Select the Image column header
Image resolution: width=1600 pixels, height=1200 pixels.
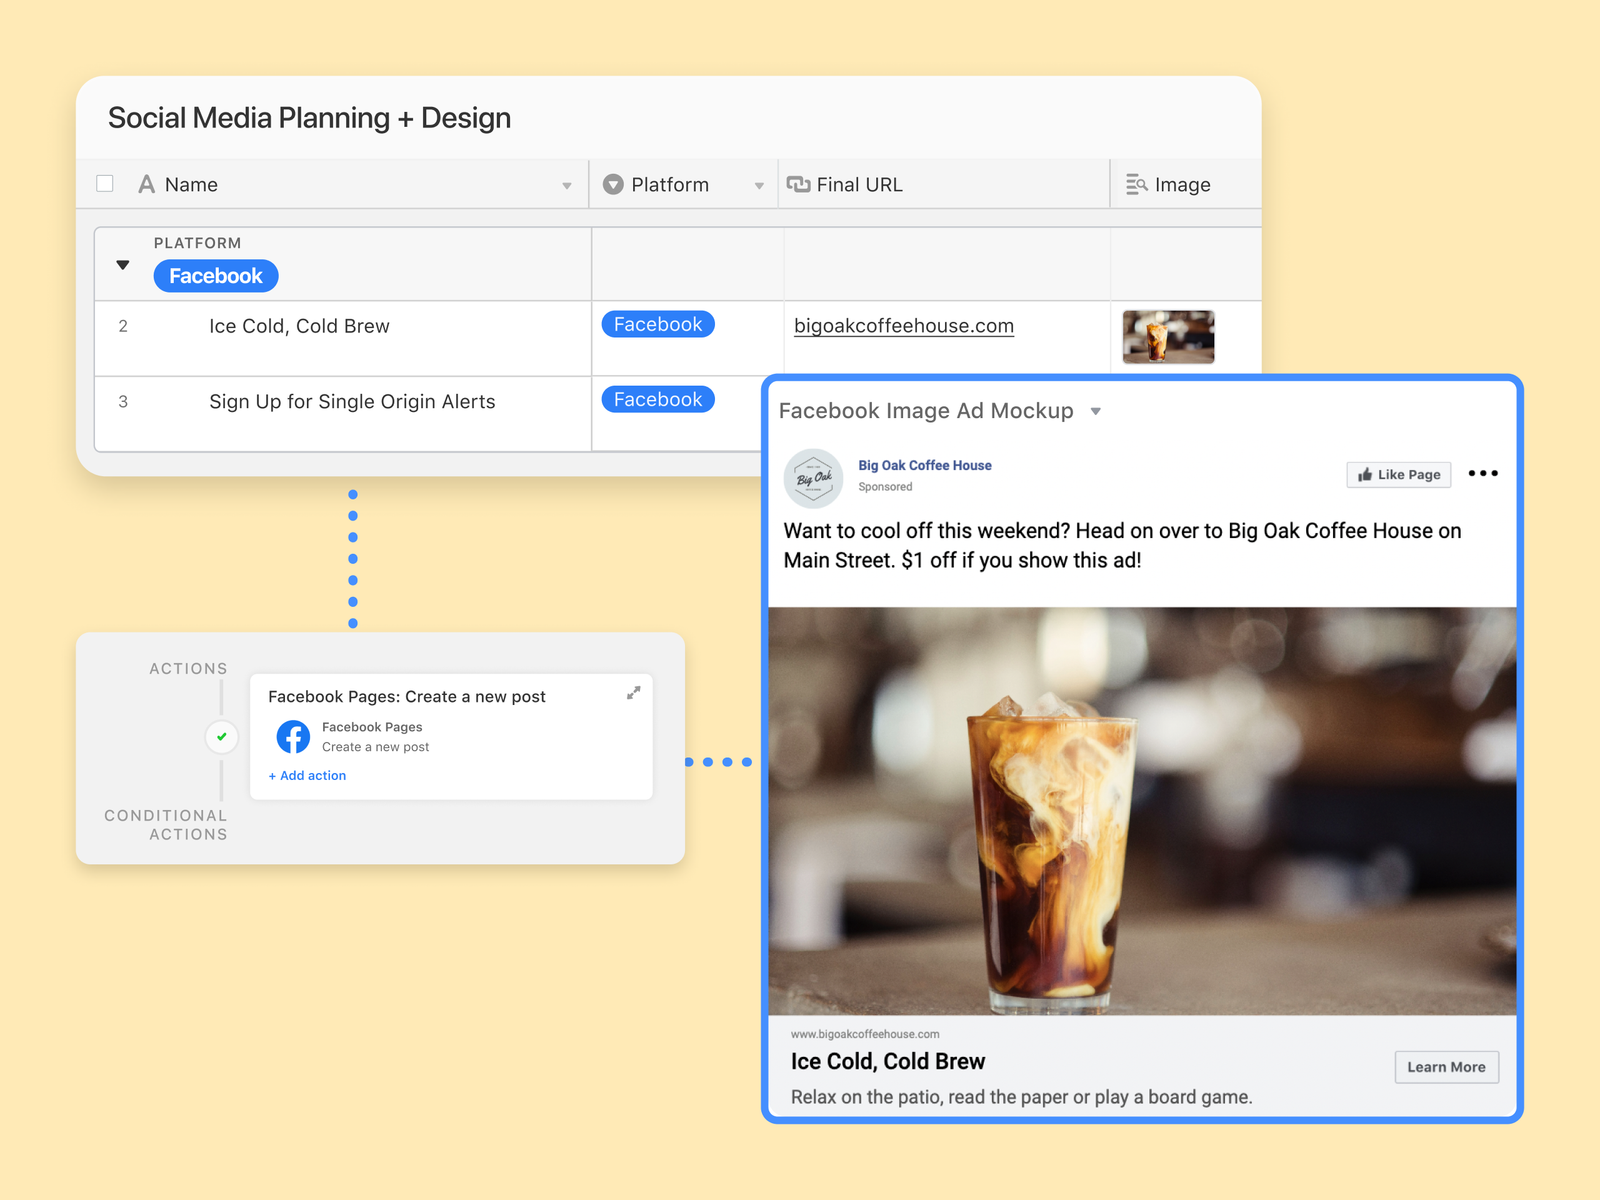pyautogui.click(x=1186, y=184)
